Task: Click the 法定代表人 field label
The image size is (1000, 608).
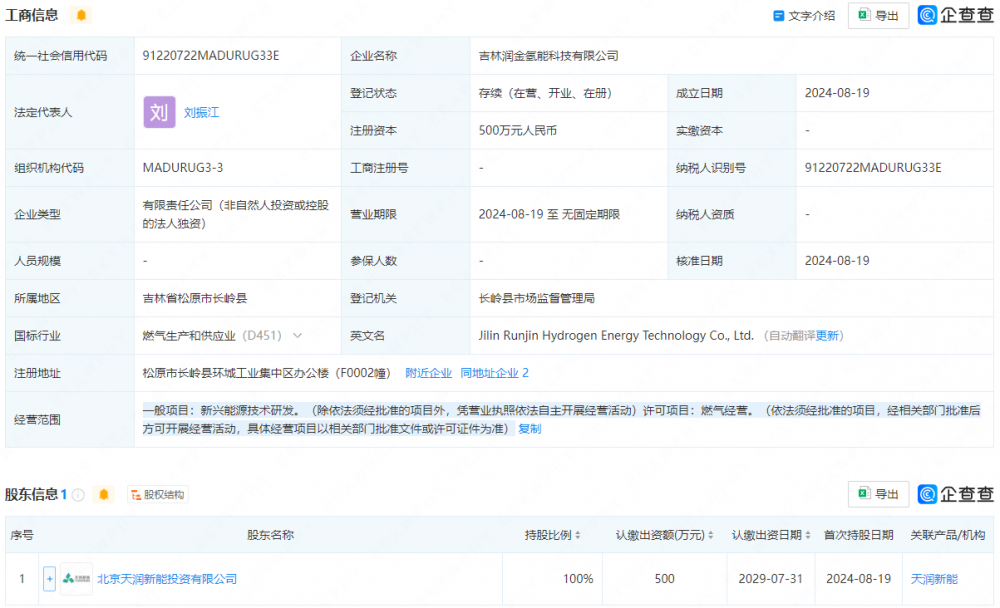Action: pyautogui.click(x=43, y=112)
